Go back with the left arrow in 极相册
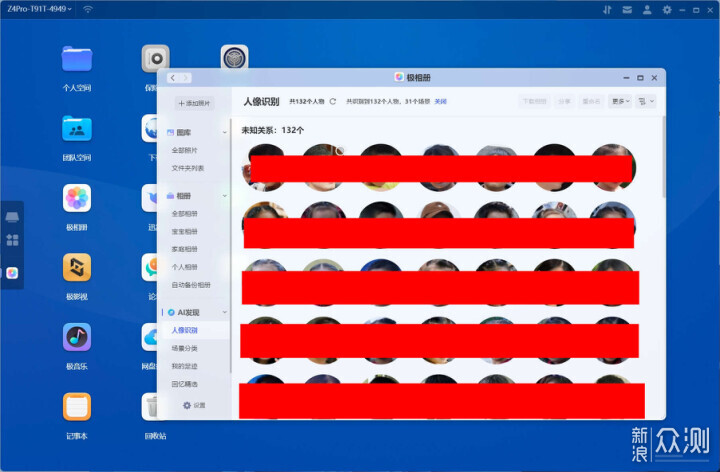Screen dimensions: 720x472 click(x=173, y=78)
